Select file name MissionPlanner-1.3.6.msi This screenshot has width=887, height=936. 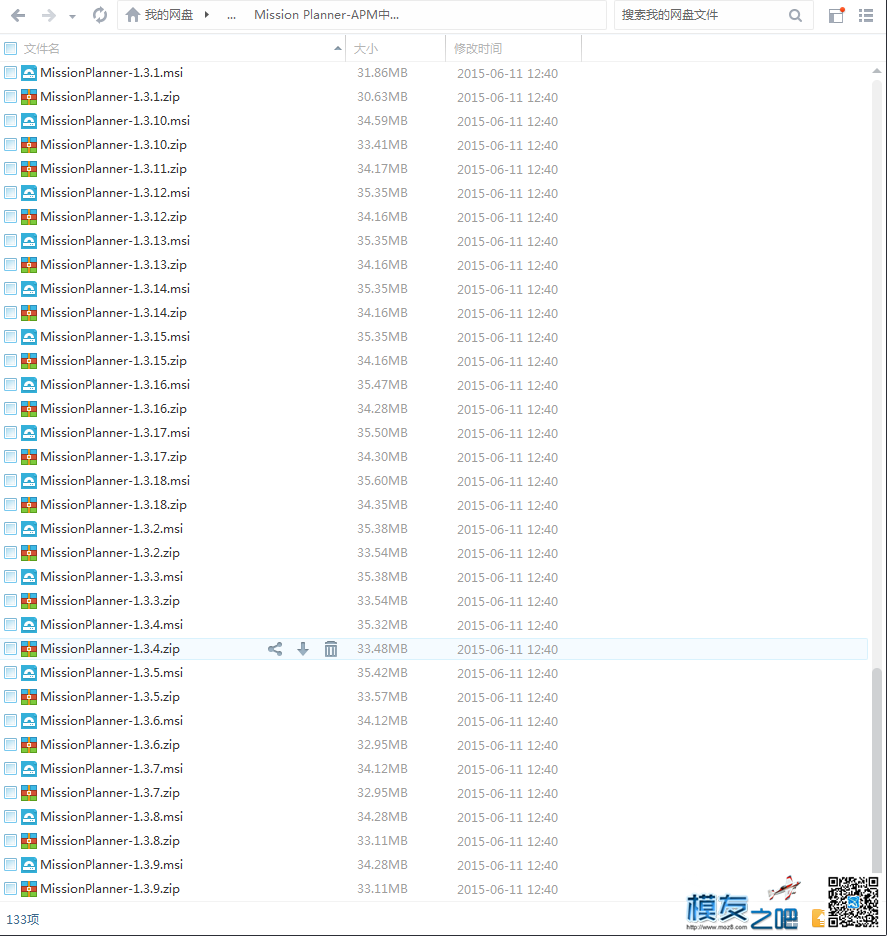point(112,721)
